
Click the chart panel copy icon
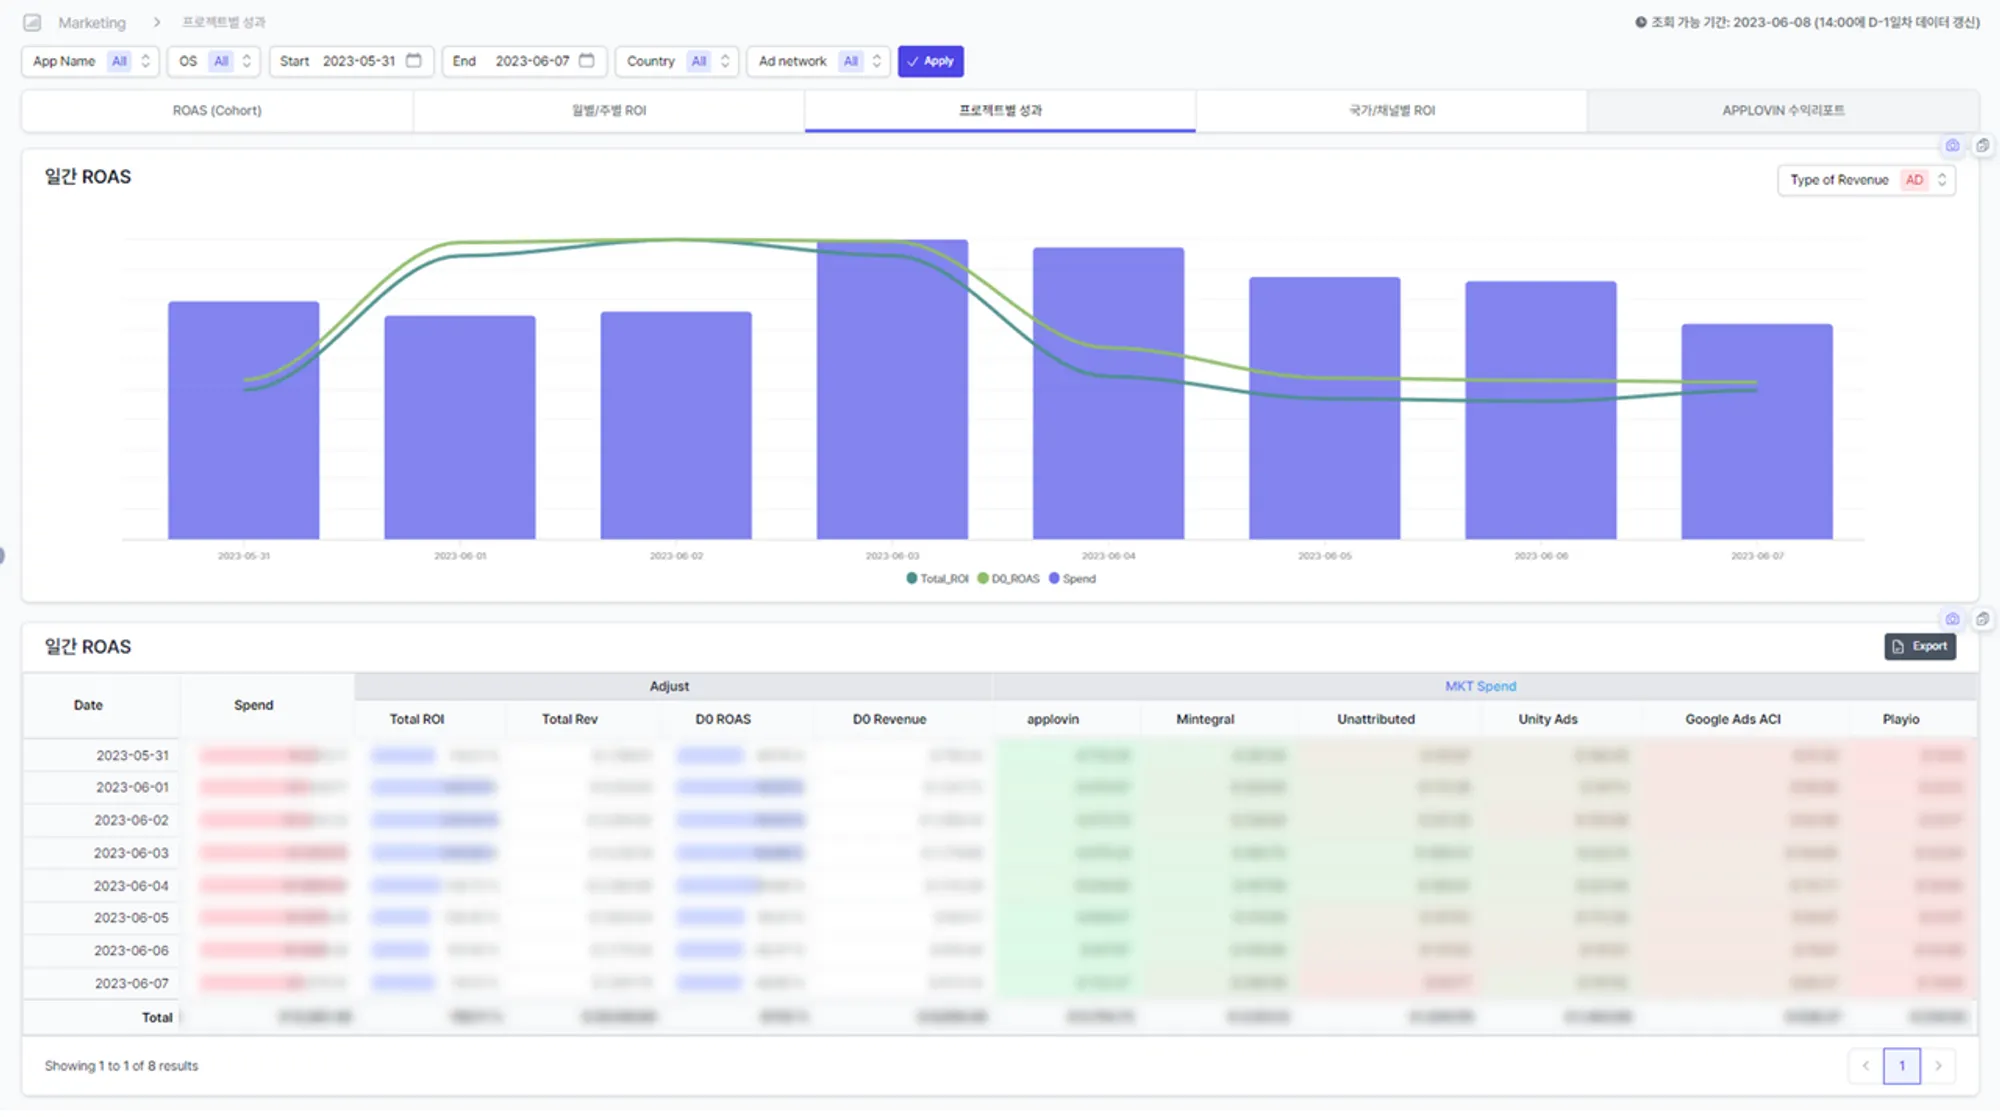click(1982, 146)
